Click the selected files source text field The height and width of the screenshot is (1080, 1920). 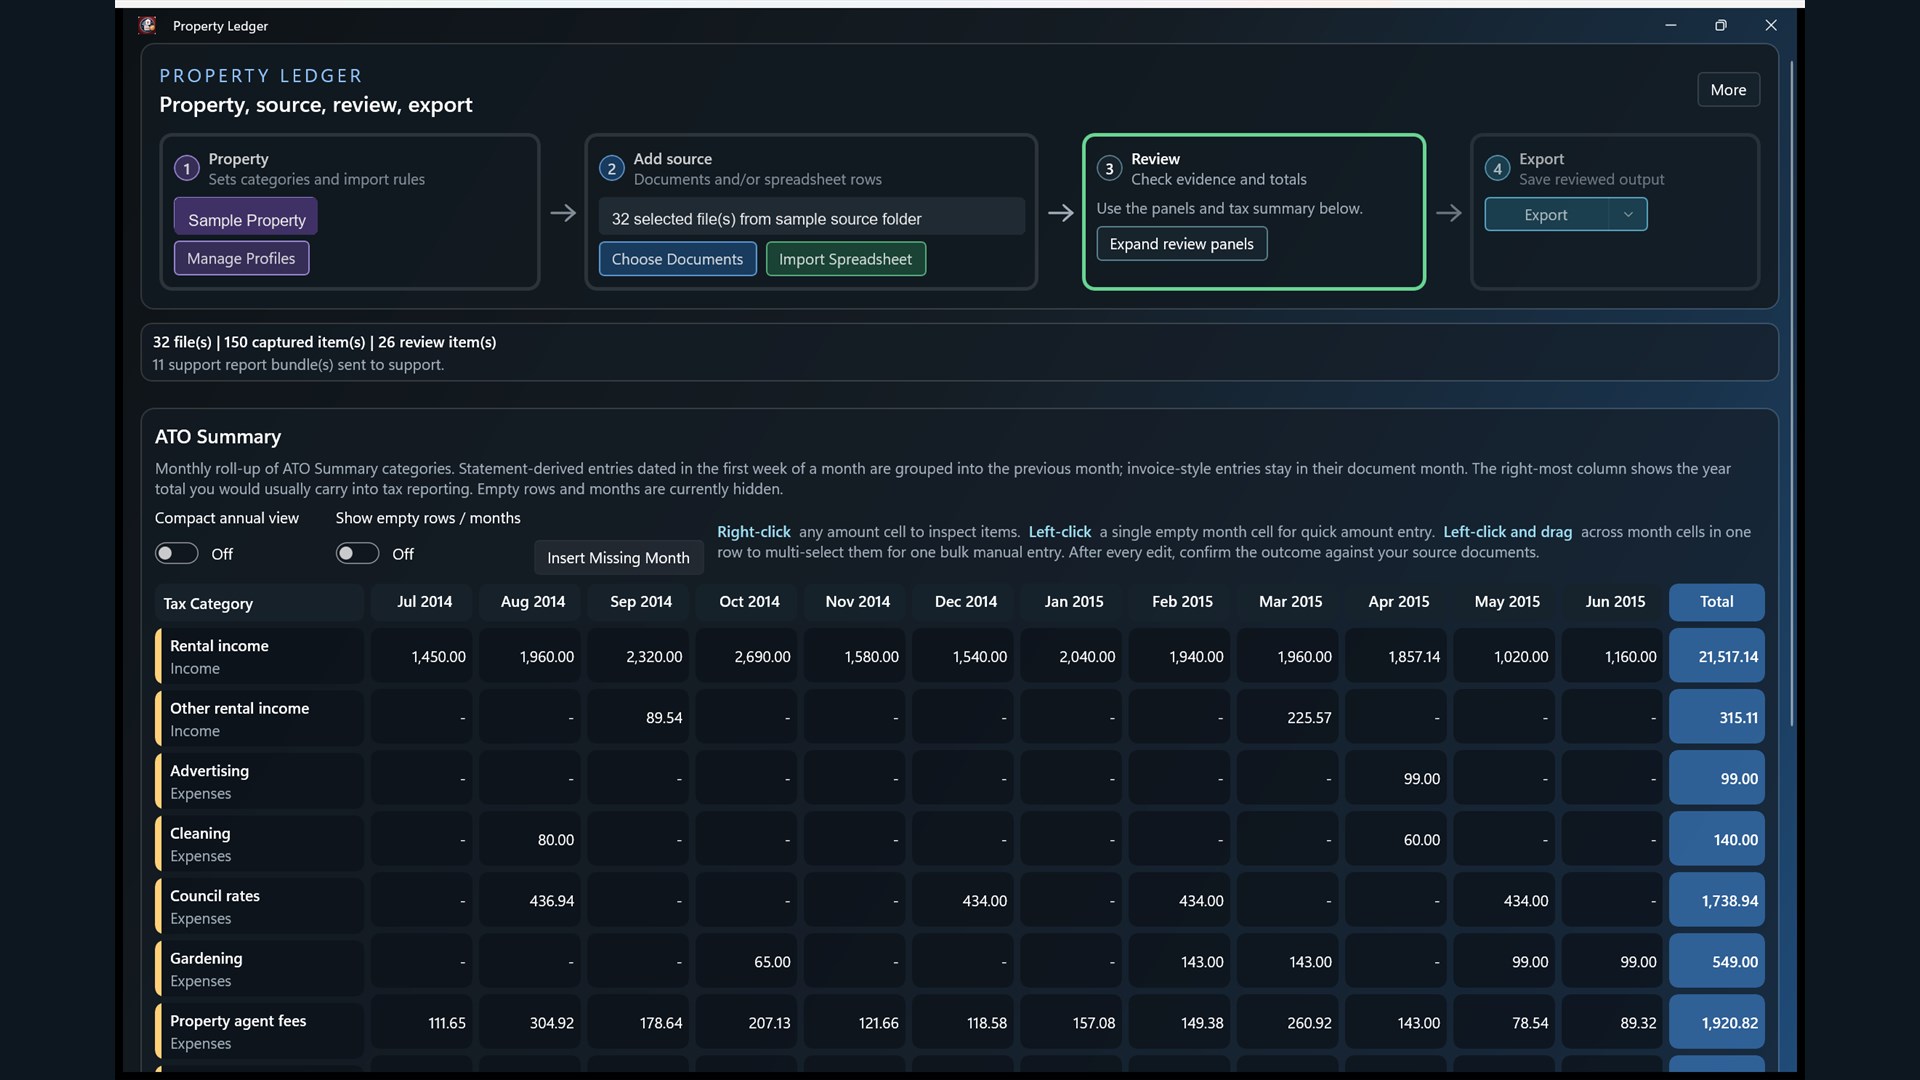click(x=812, y=218)
